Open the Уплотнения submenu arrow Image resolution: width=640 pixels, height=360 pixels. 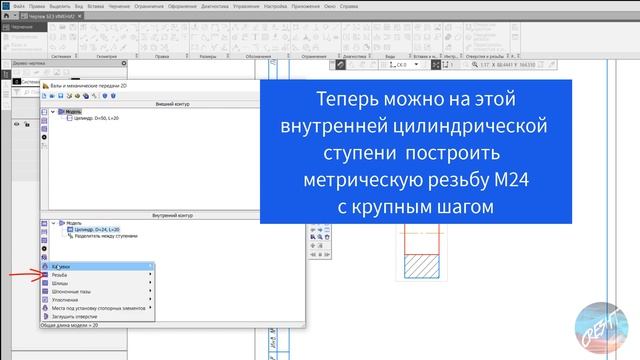pos(150,300)
